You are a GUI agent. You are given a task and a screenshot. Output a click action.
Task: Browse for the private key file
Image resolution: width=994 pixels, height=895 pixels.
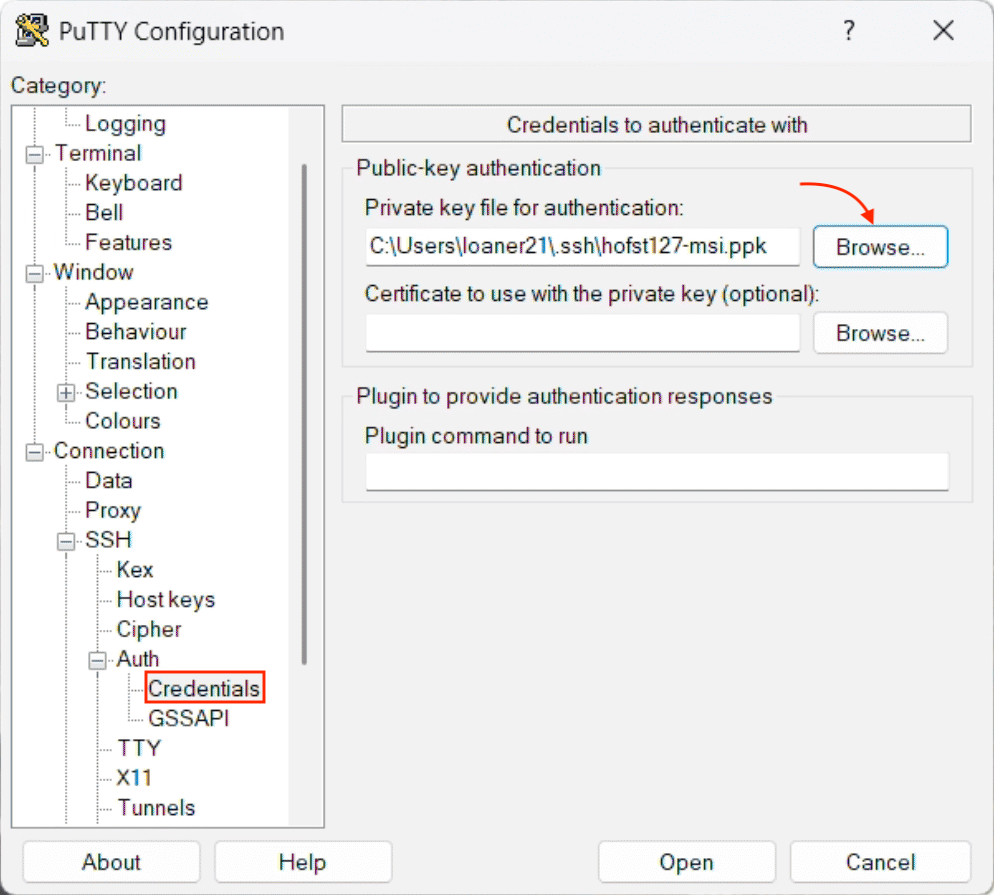click(880, 247)
